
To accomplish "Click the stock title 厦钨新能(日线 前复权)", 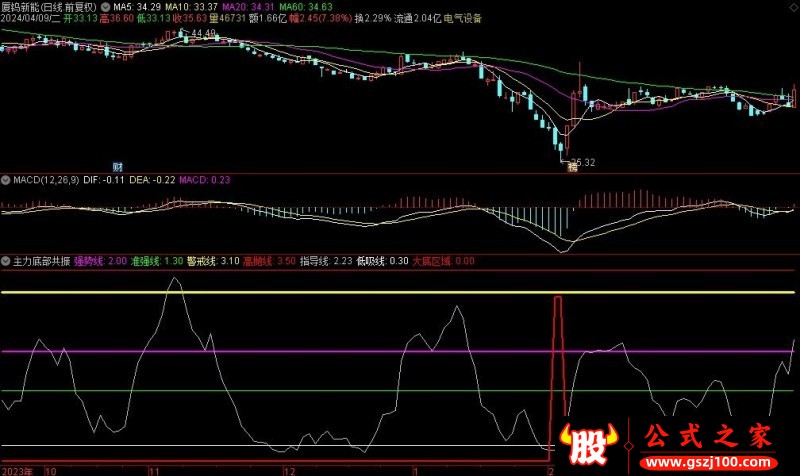I will tap(49, 7).
